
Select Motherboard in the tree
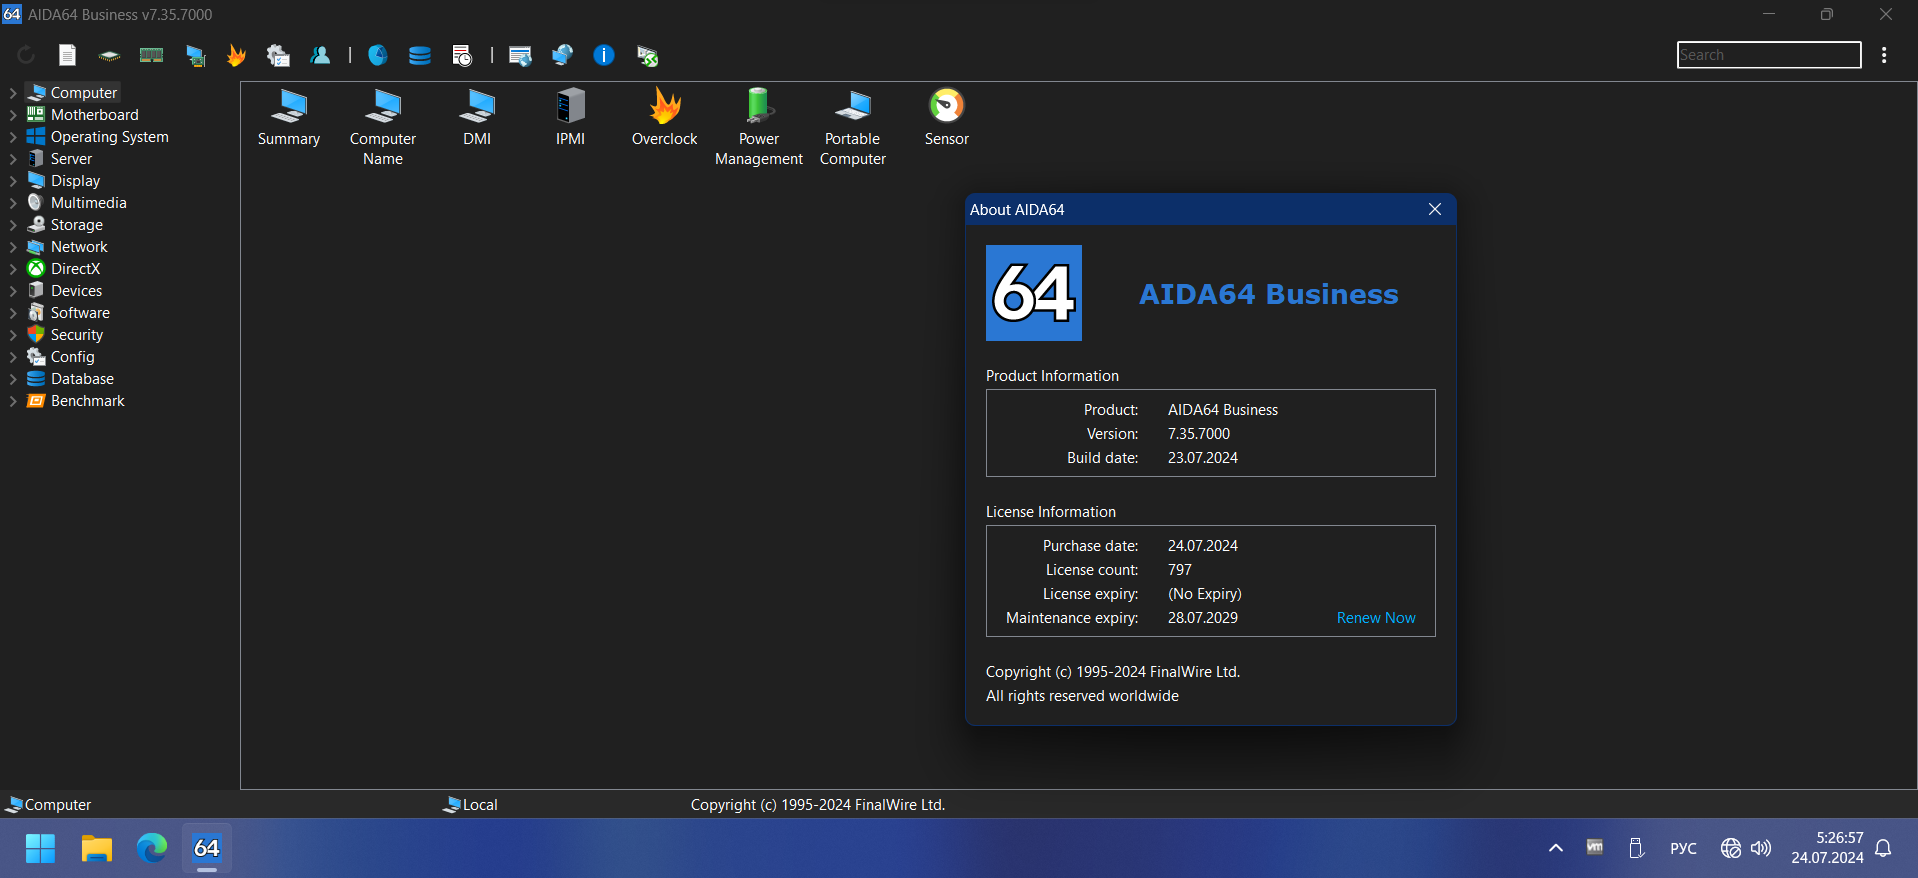94,115
